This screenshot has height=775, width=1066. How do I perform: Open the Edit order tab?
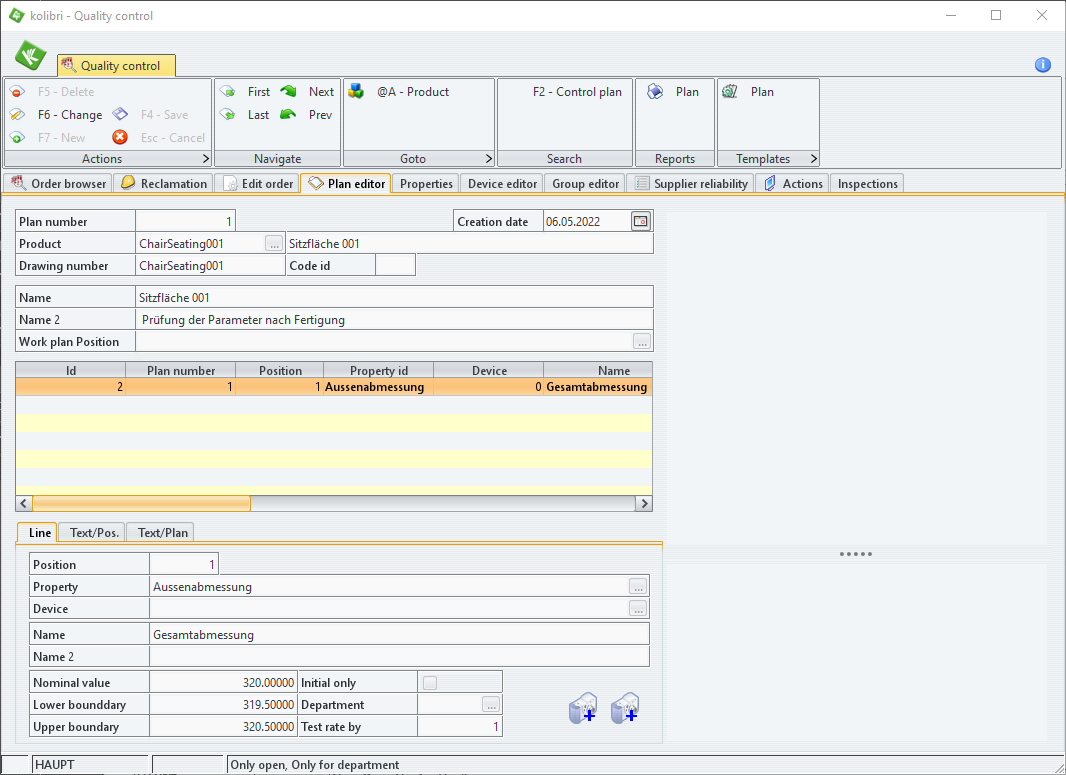tap(258, 184)
